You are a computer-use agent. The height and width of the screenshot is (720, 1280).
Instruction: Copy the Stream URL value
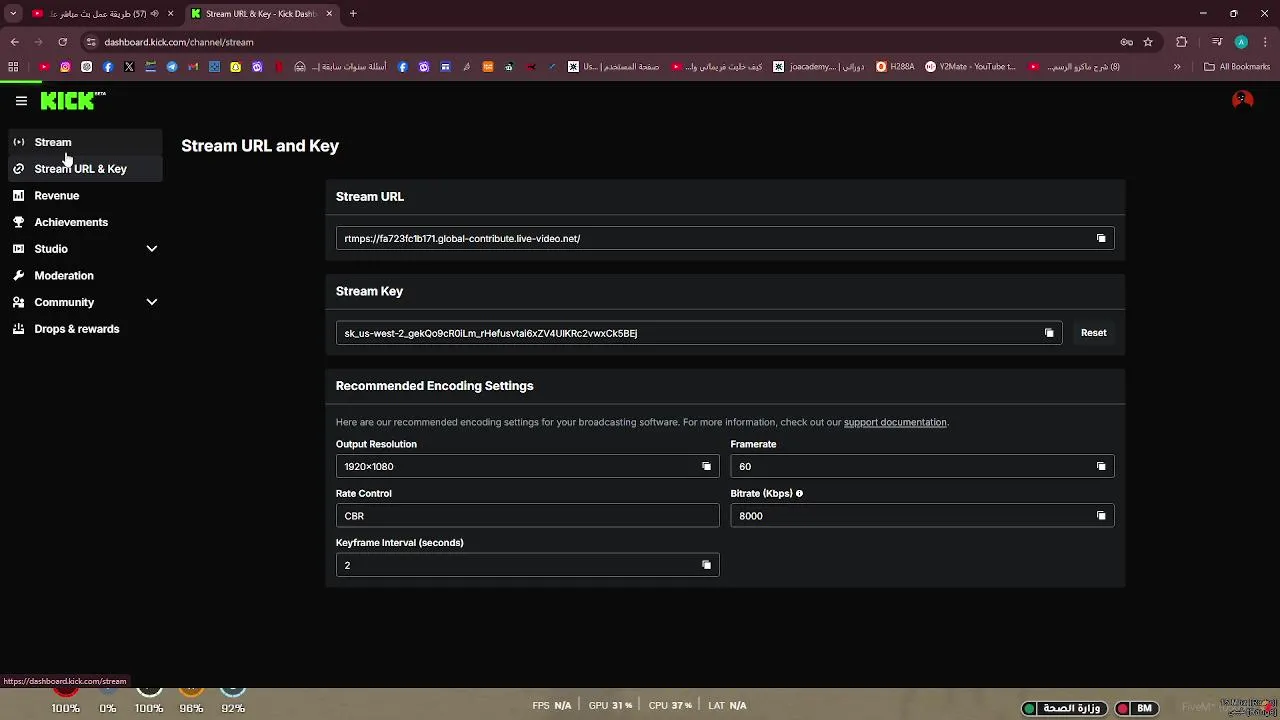[x=1101, y=238]
